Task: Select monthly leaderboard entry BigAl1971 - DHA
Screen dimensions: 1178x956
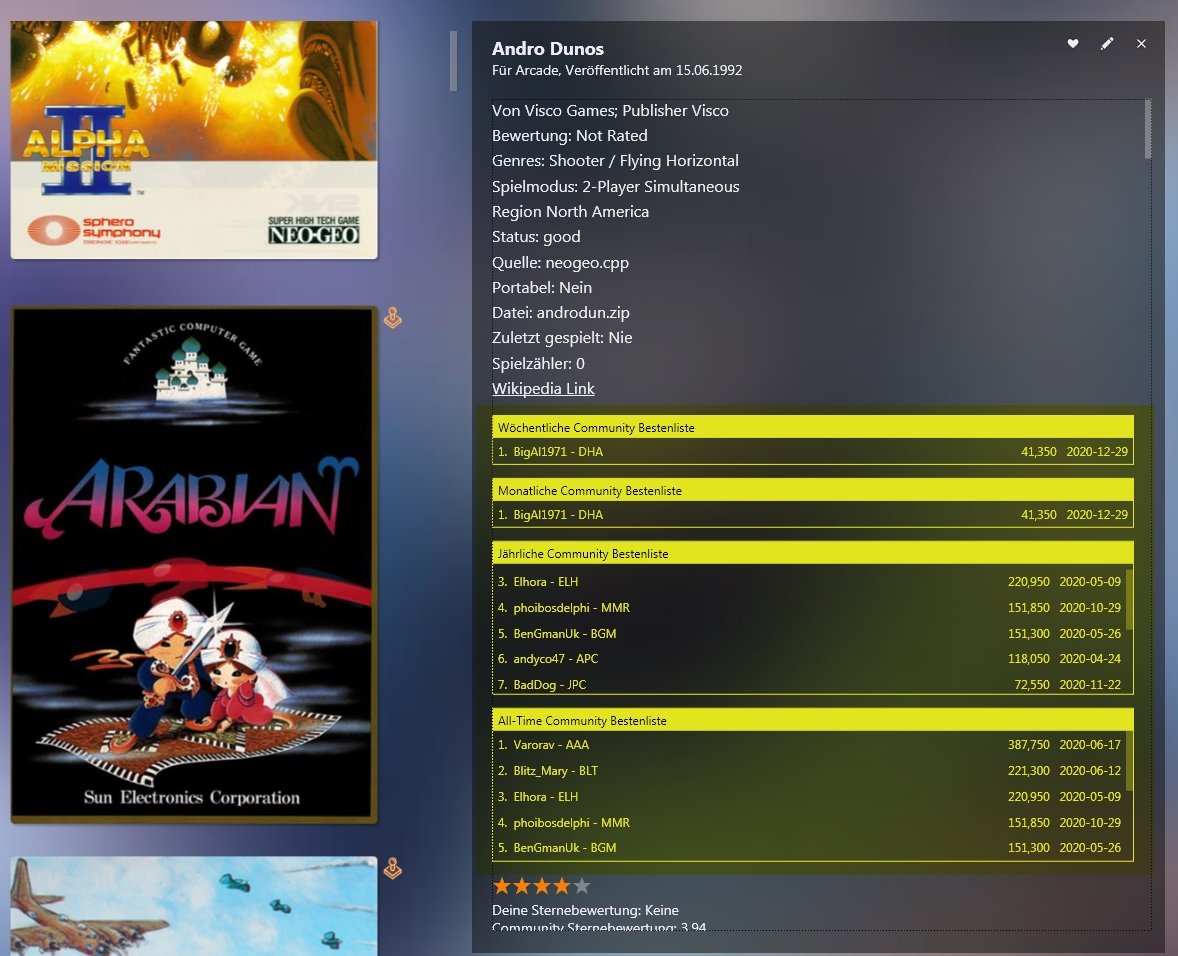Action: pos(812,514)
